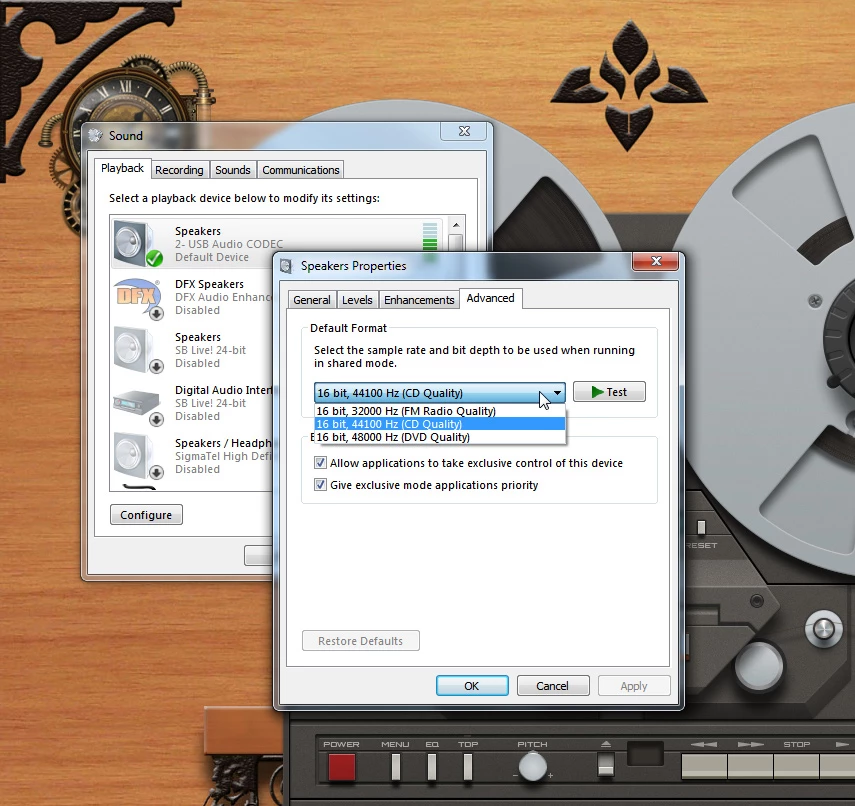Click the PITCH knob on the tape deck
Viewport: 855px width, 806px height.
coord(533,767)
